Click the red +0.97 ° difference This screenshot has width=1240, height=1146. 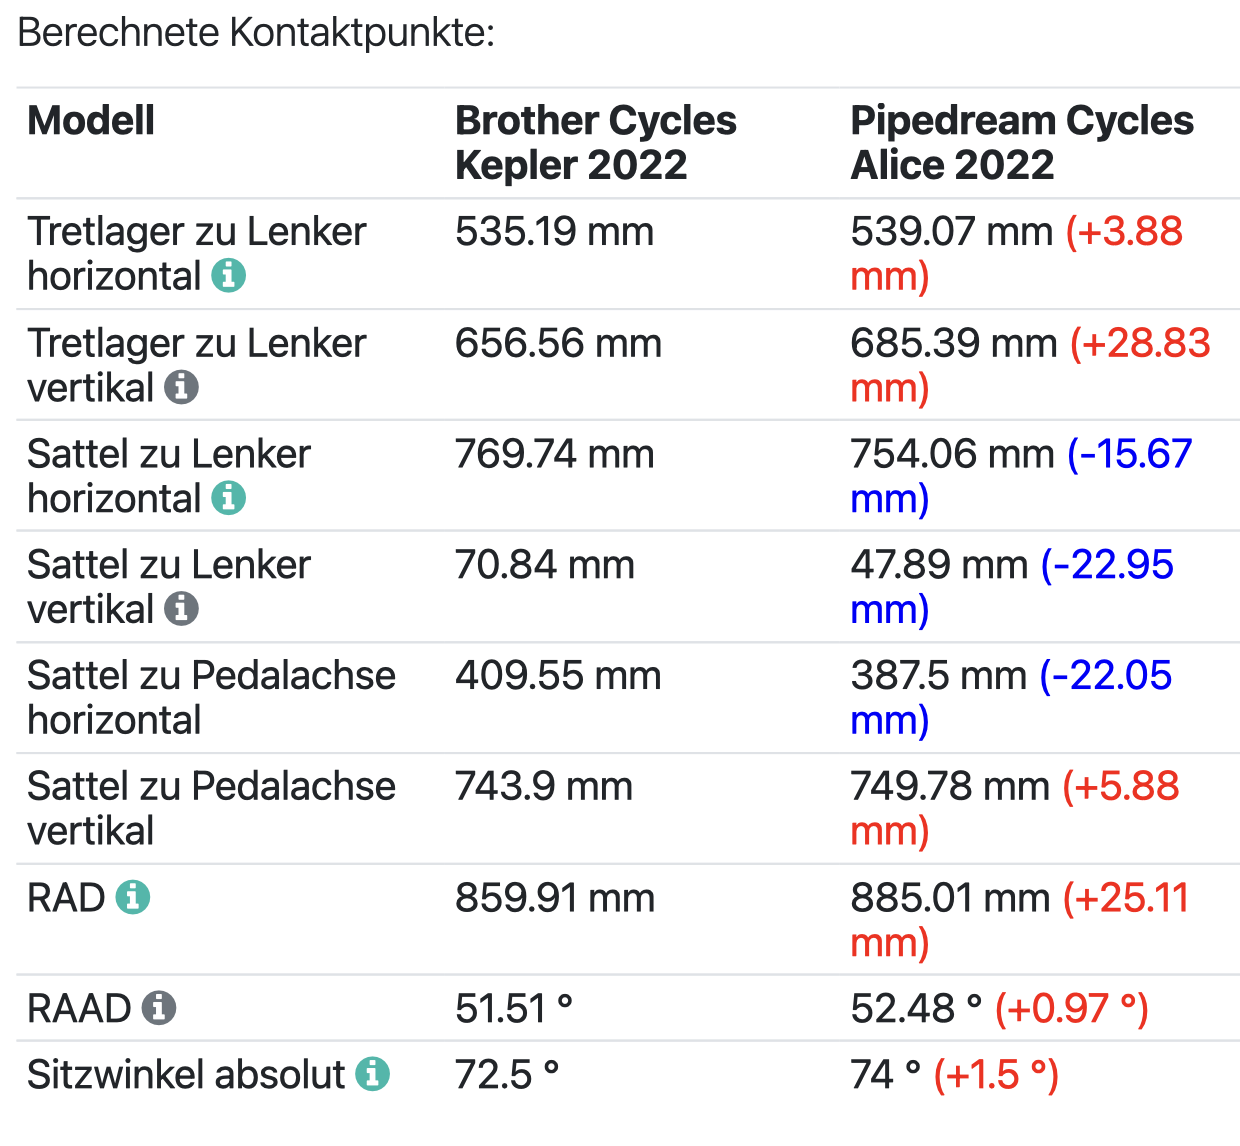(1071, 1008)
